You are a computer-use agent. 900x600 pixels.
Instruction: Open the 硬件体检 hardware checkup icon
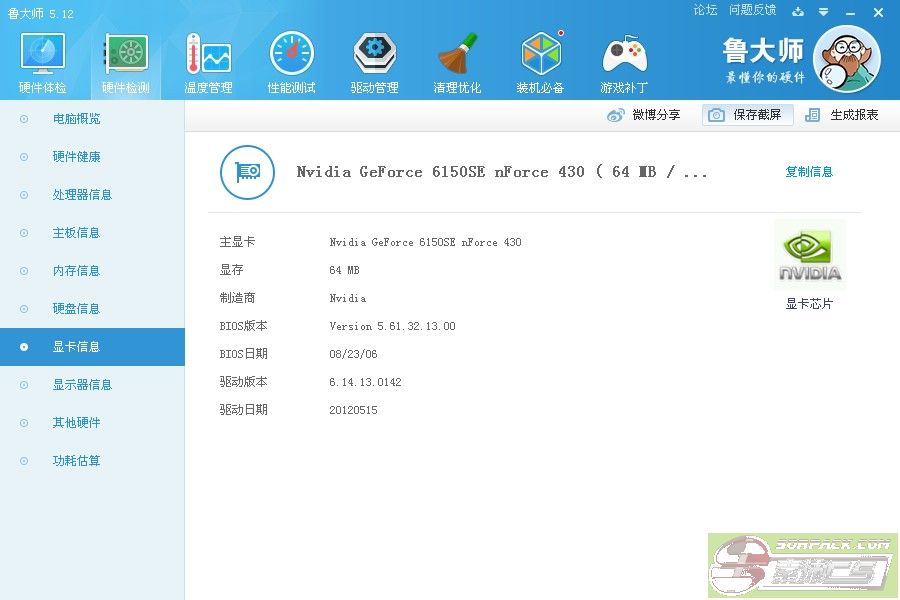tap(42, 53)
